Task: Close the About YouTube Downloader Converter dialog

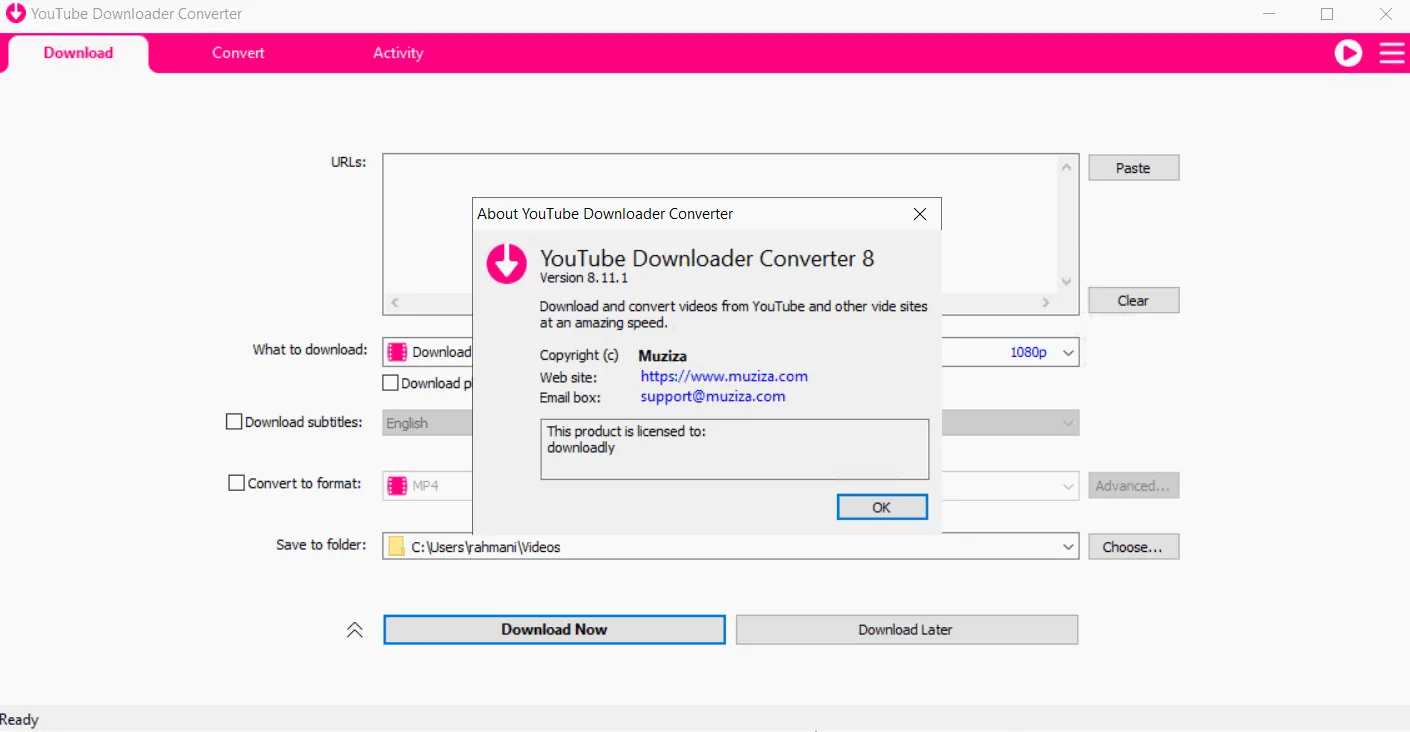Action: coord(920,214)
